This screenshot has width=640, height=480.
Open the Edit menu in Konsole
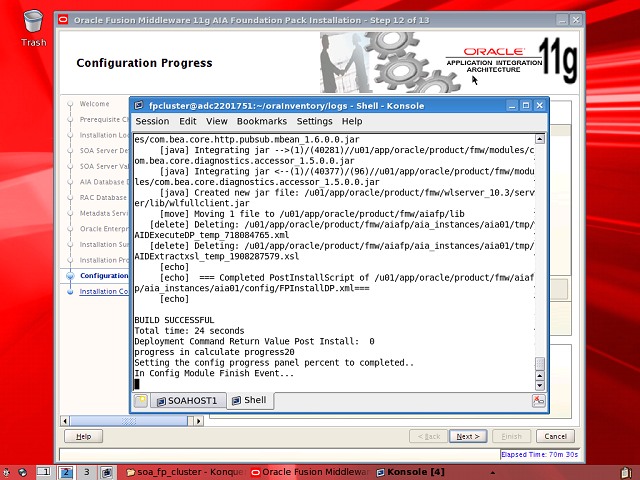pos(188,121)
